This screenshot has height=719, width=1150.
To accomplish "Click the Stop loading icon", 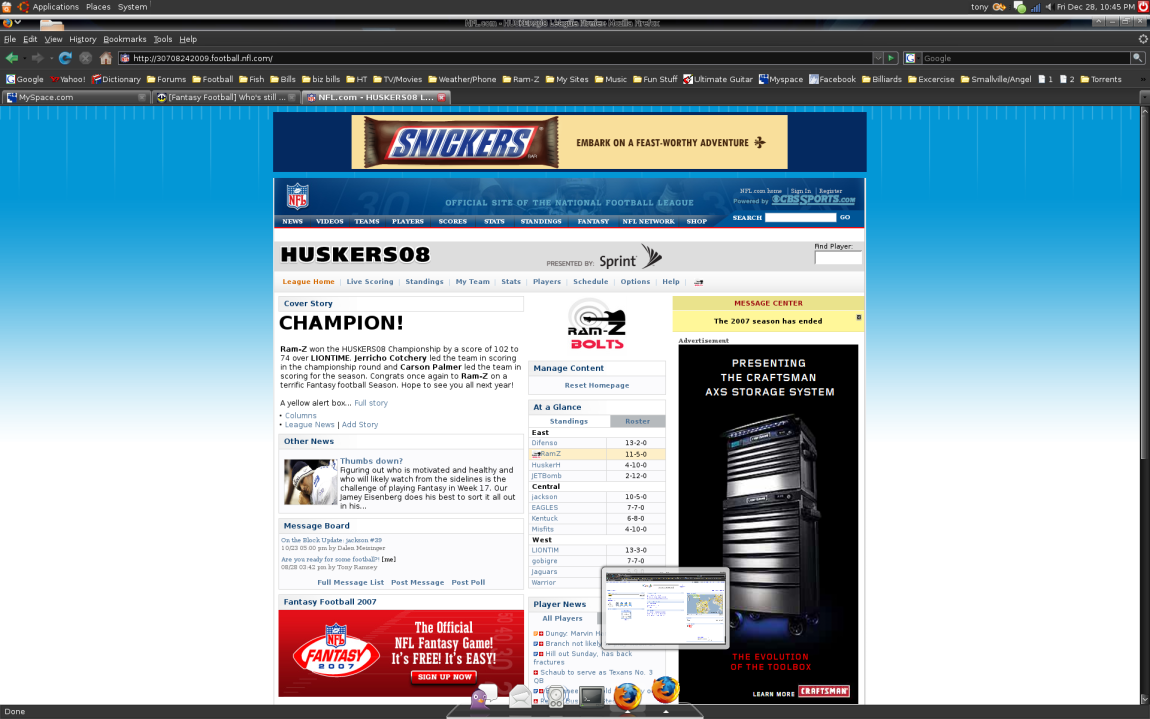I will (x=85, y=58).
